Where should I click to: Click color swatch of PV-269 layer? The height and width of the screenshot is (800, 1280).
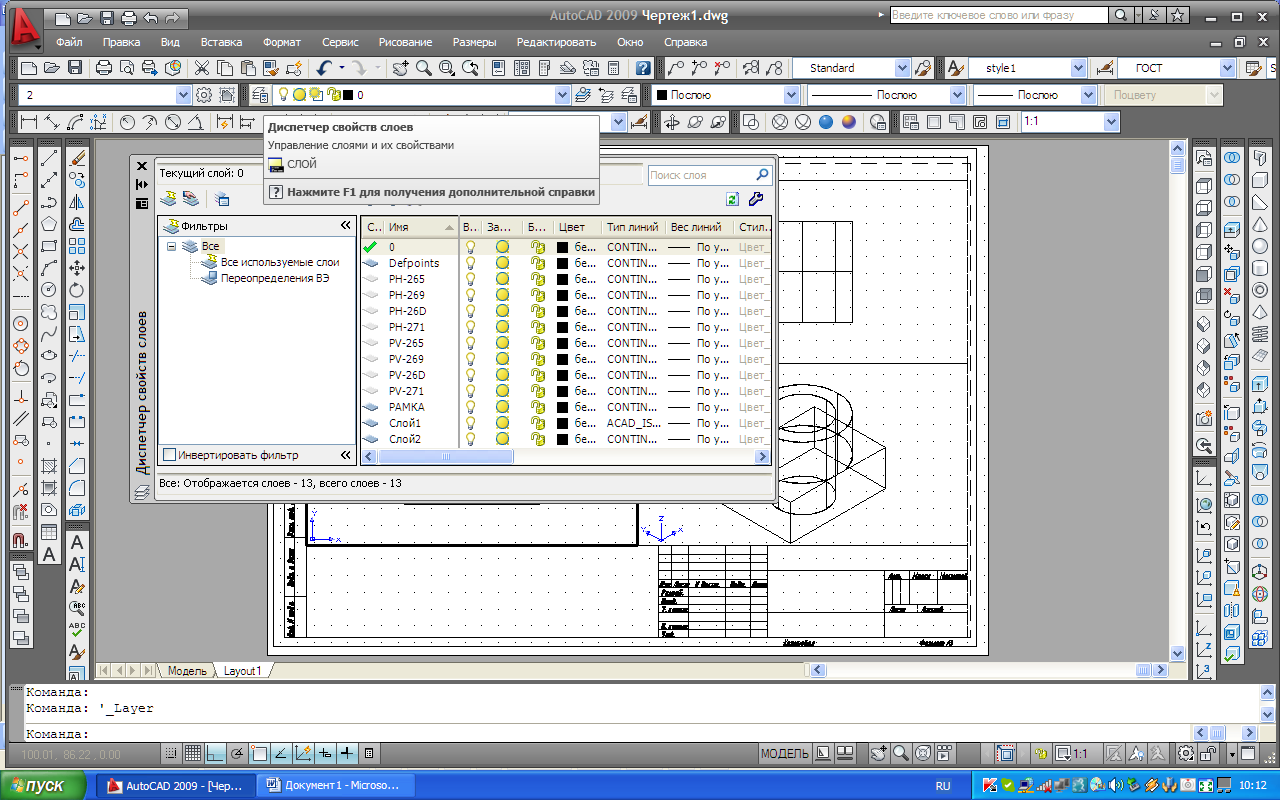click(562, 359)
